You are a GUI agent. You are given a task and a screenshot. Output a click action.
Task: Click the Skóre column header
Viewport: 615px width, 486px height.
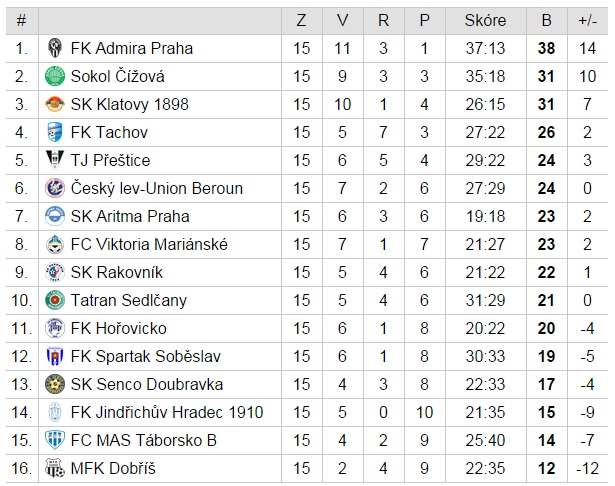(486, 20)
